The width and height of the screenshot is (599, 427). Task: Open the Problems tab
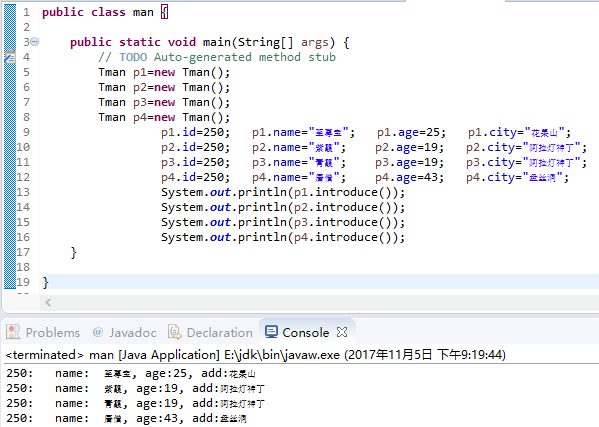coord(43,333)
